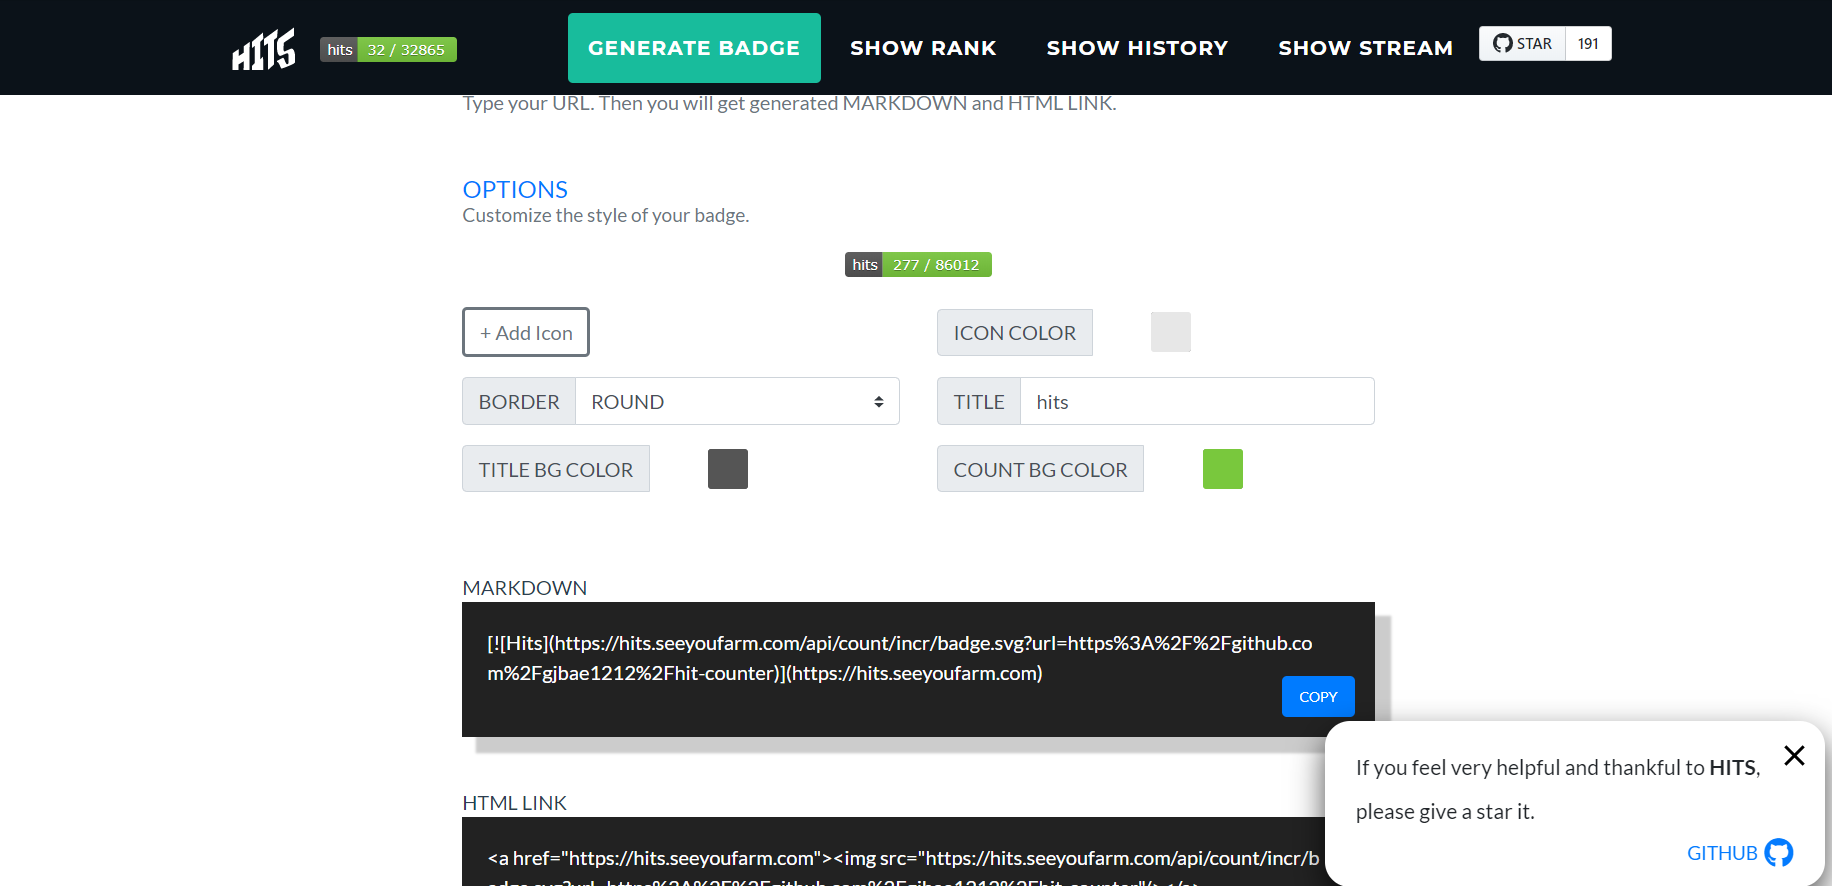
Task: Click the HTML LINK heading
Action: 515,803
